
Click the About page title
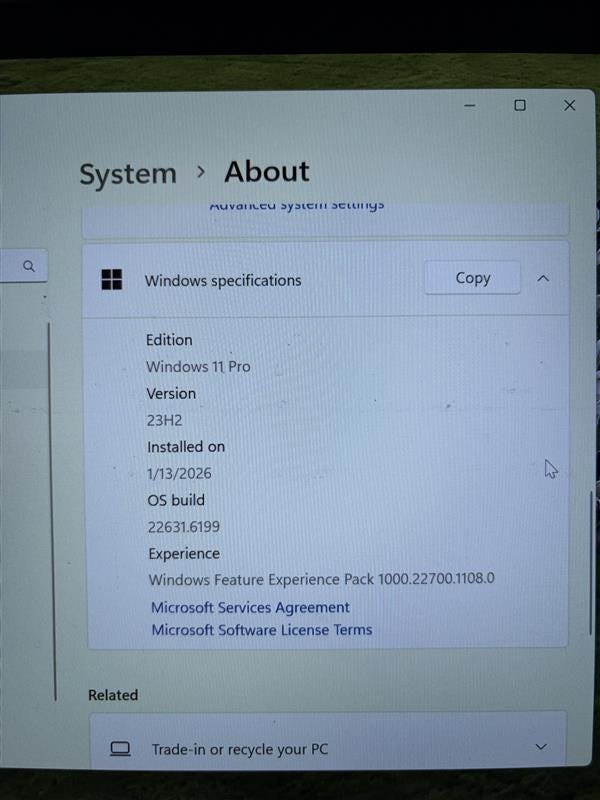[x=267, y=171]
